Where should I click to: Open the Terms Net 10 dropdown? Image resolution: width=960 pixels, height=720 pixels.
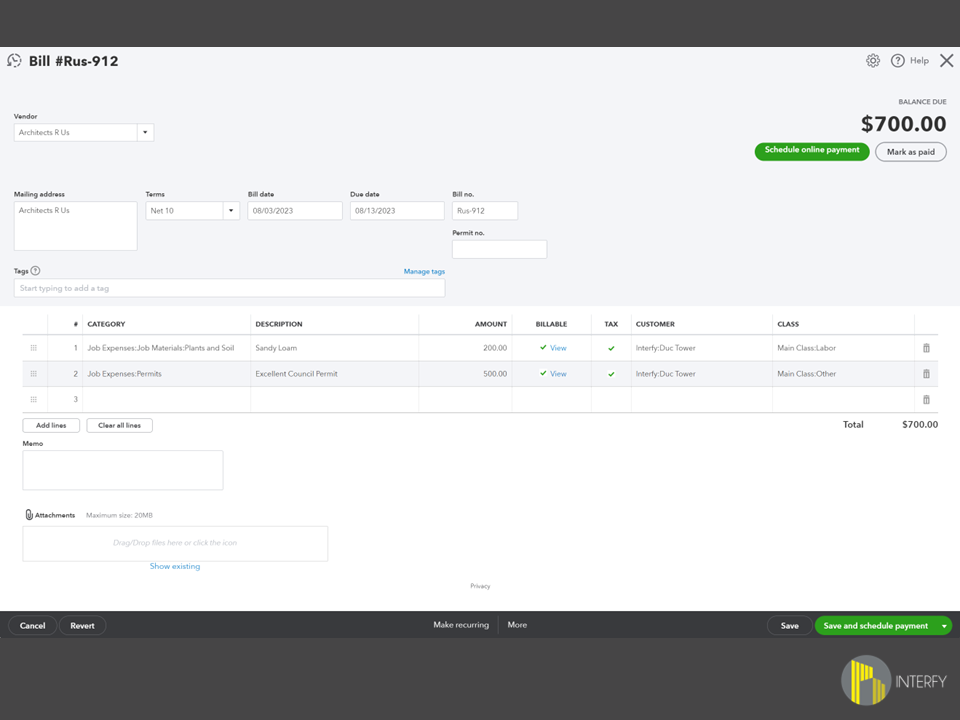(230, 211)
